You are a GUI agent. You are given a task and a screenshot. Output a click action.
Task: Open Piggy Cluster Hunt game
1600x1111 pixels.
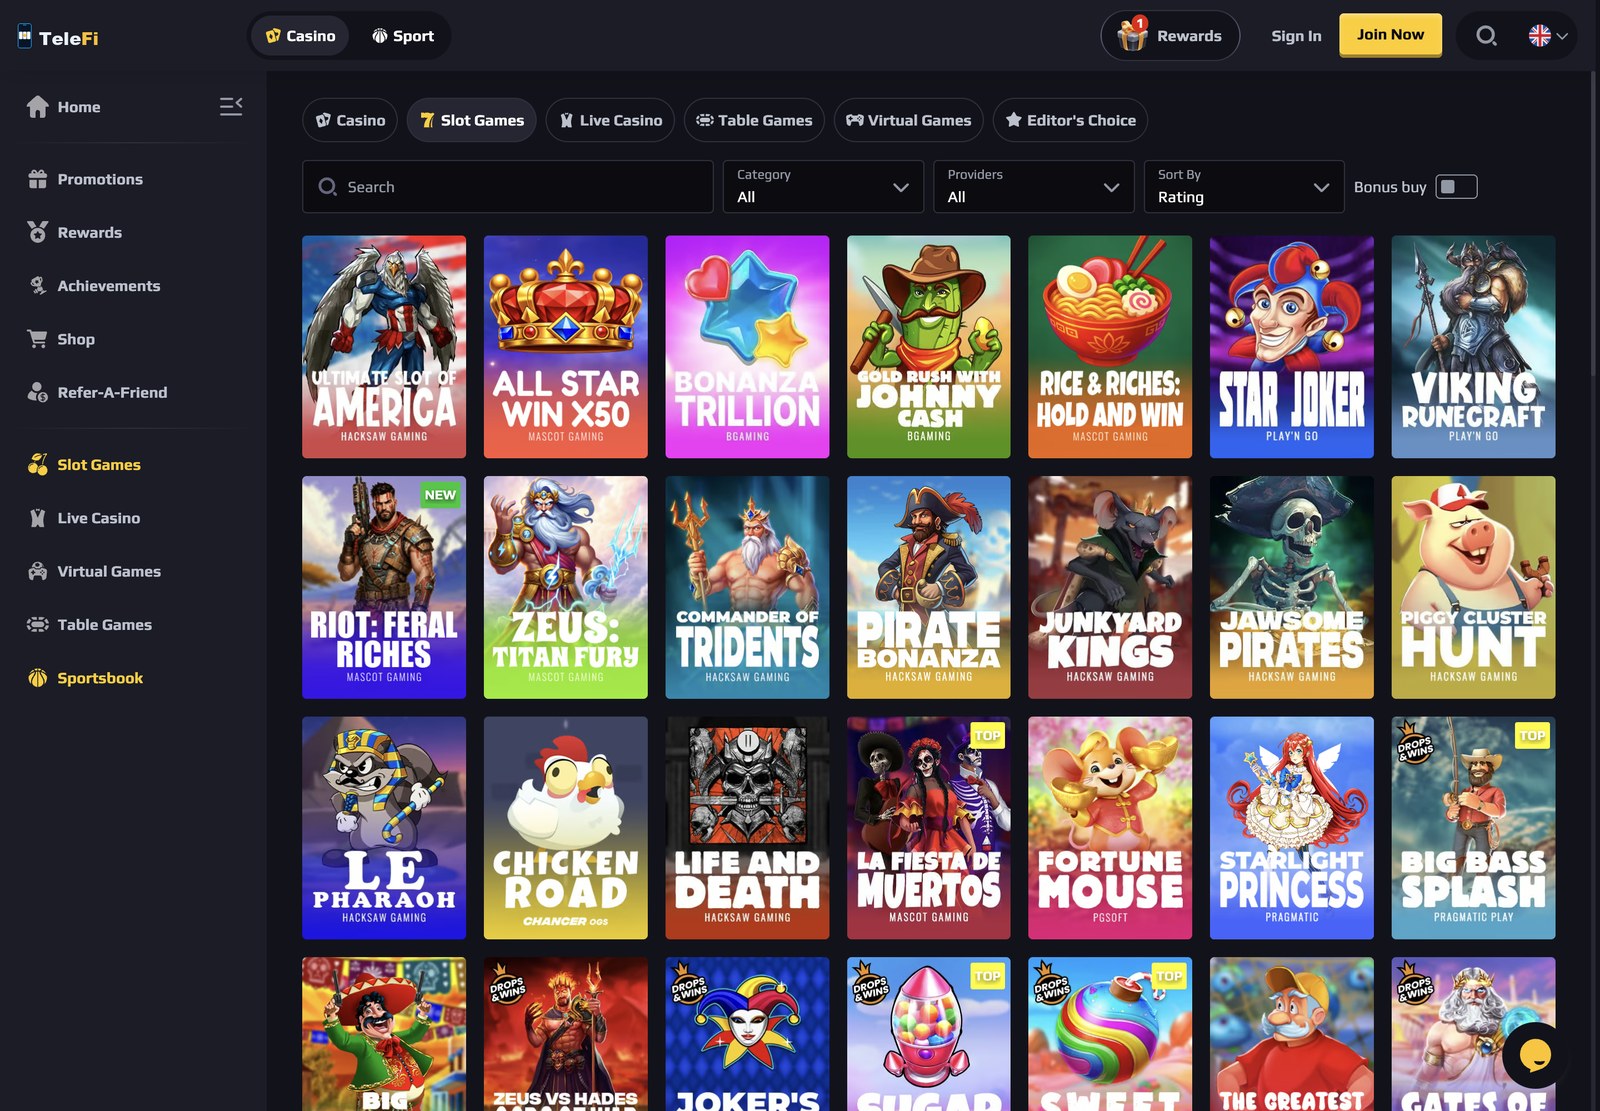pyautogui.click(x=1473, y=587)
